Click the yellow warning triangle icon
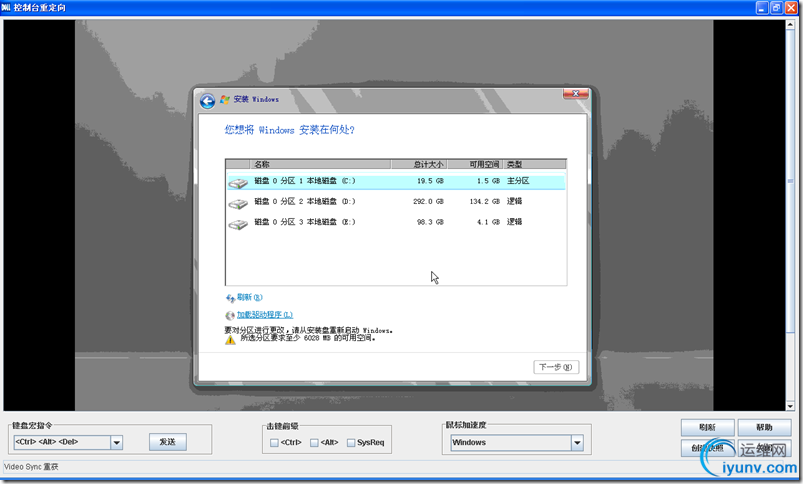Screen dimensions: 803x484 coord(230,340)
